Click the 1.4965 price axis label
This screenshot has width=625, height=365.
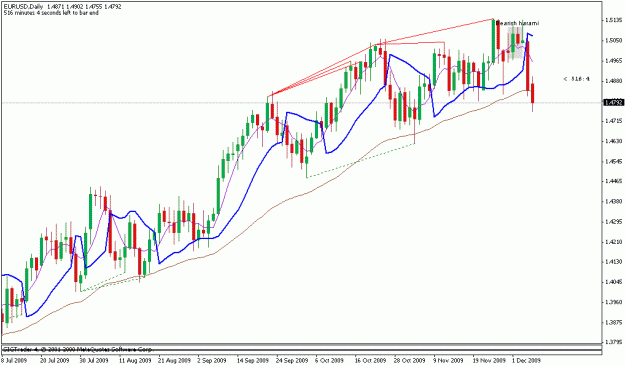coord(614,61)
